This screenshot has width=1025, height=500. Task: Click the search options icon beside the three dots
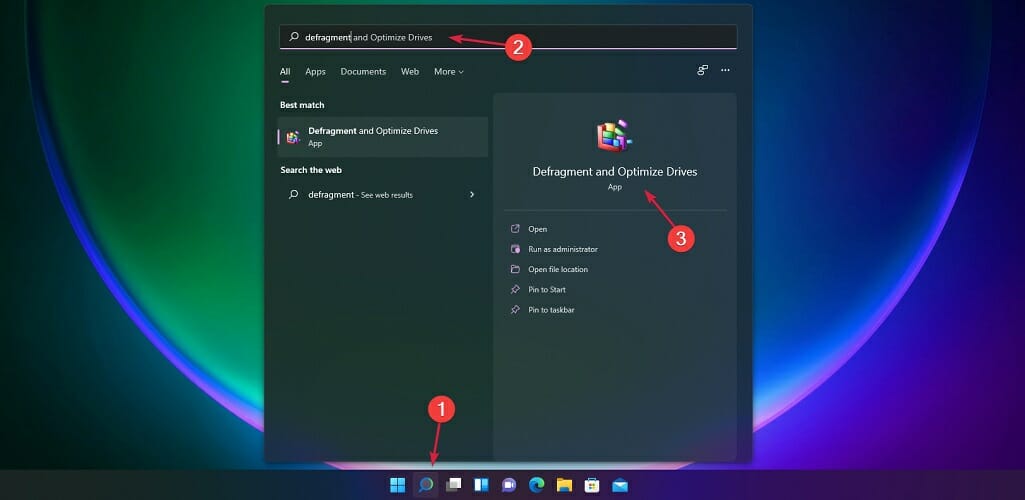(x=703, y=70)
